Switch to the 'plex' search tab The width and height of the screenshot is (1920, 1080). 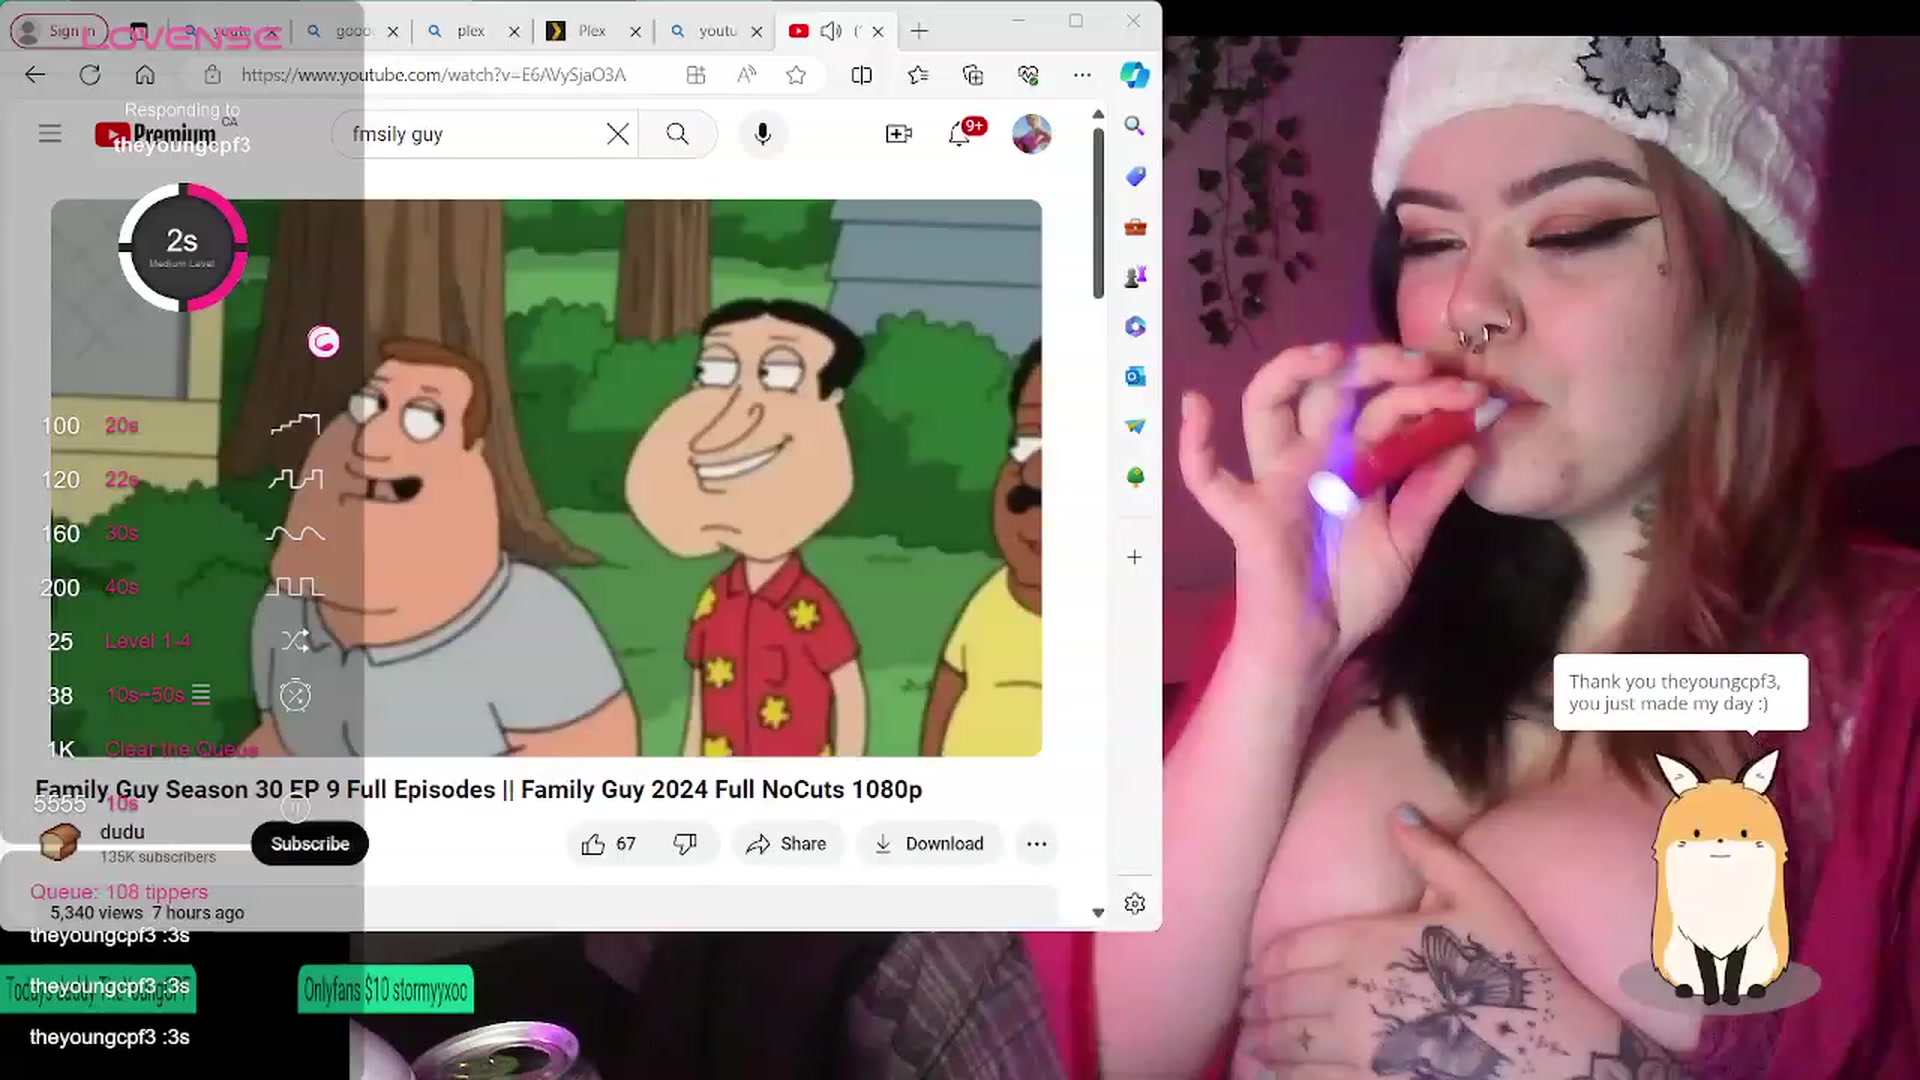pyautogui.click(x=471, y=31)
